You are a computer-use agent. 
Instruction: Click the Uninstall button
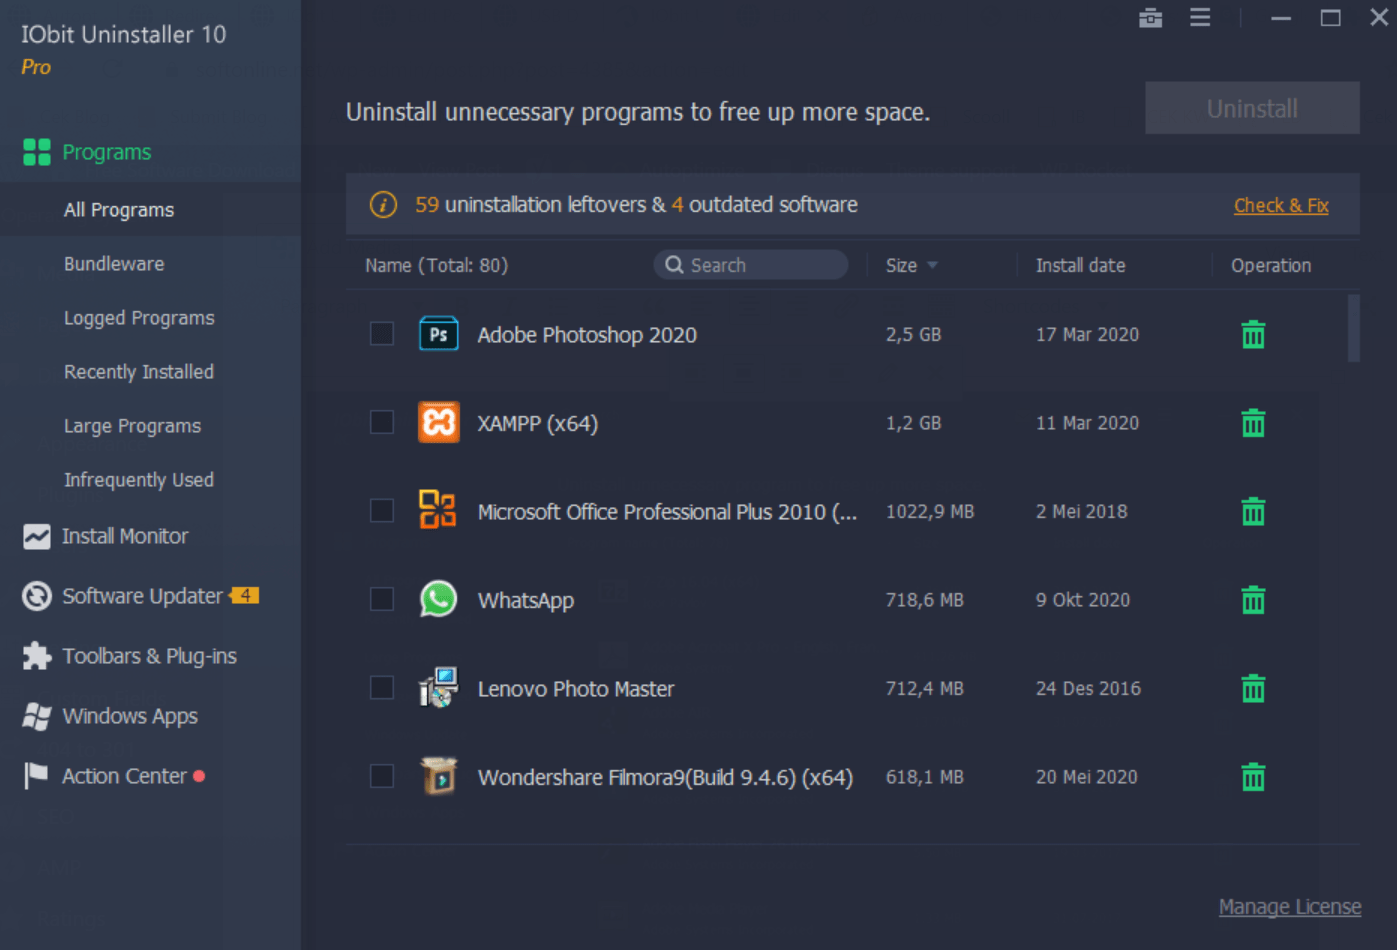(1252, 108)
